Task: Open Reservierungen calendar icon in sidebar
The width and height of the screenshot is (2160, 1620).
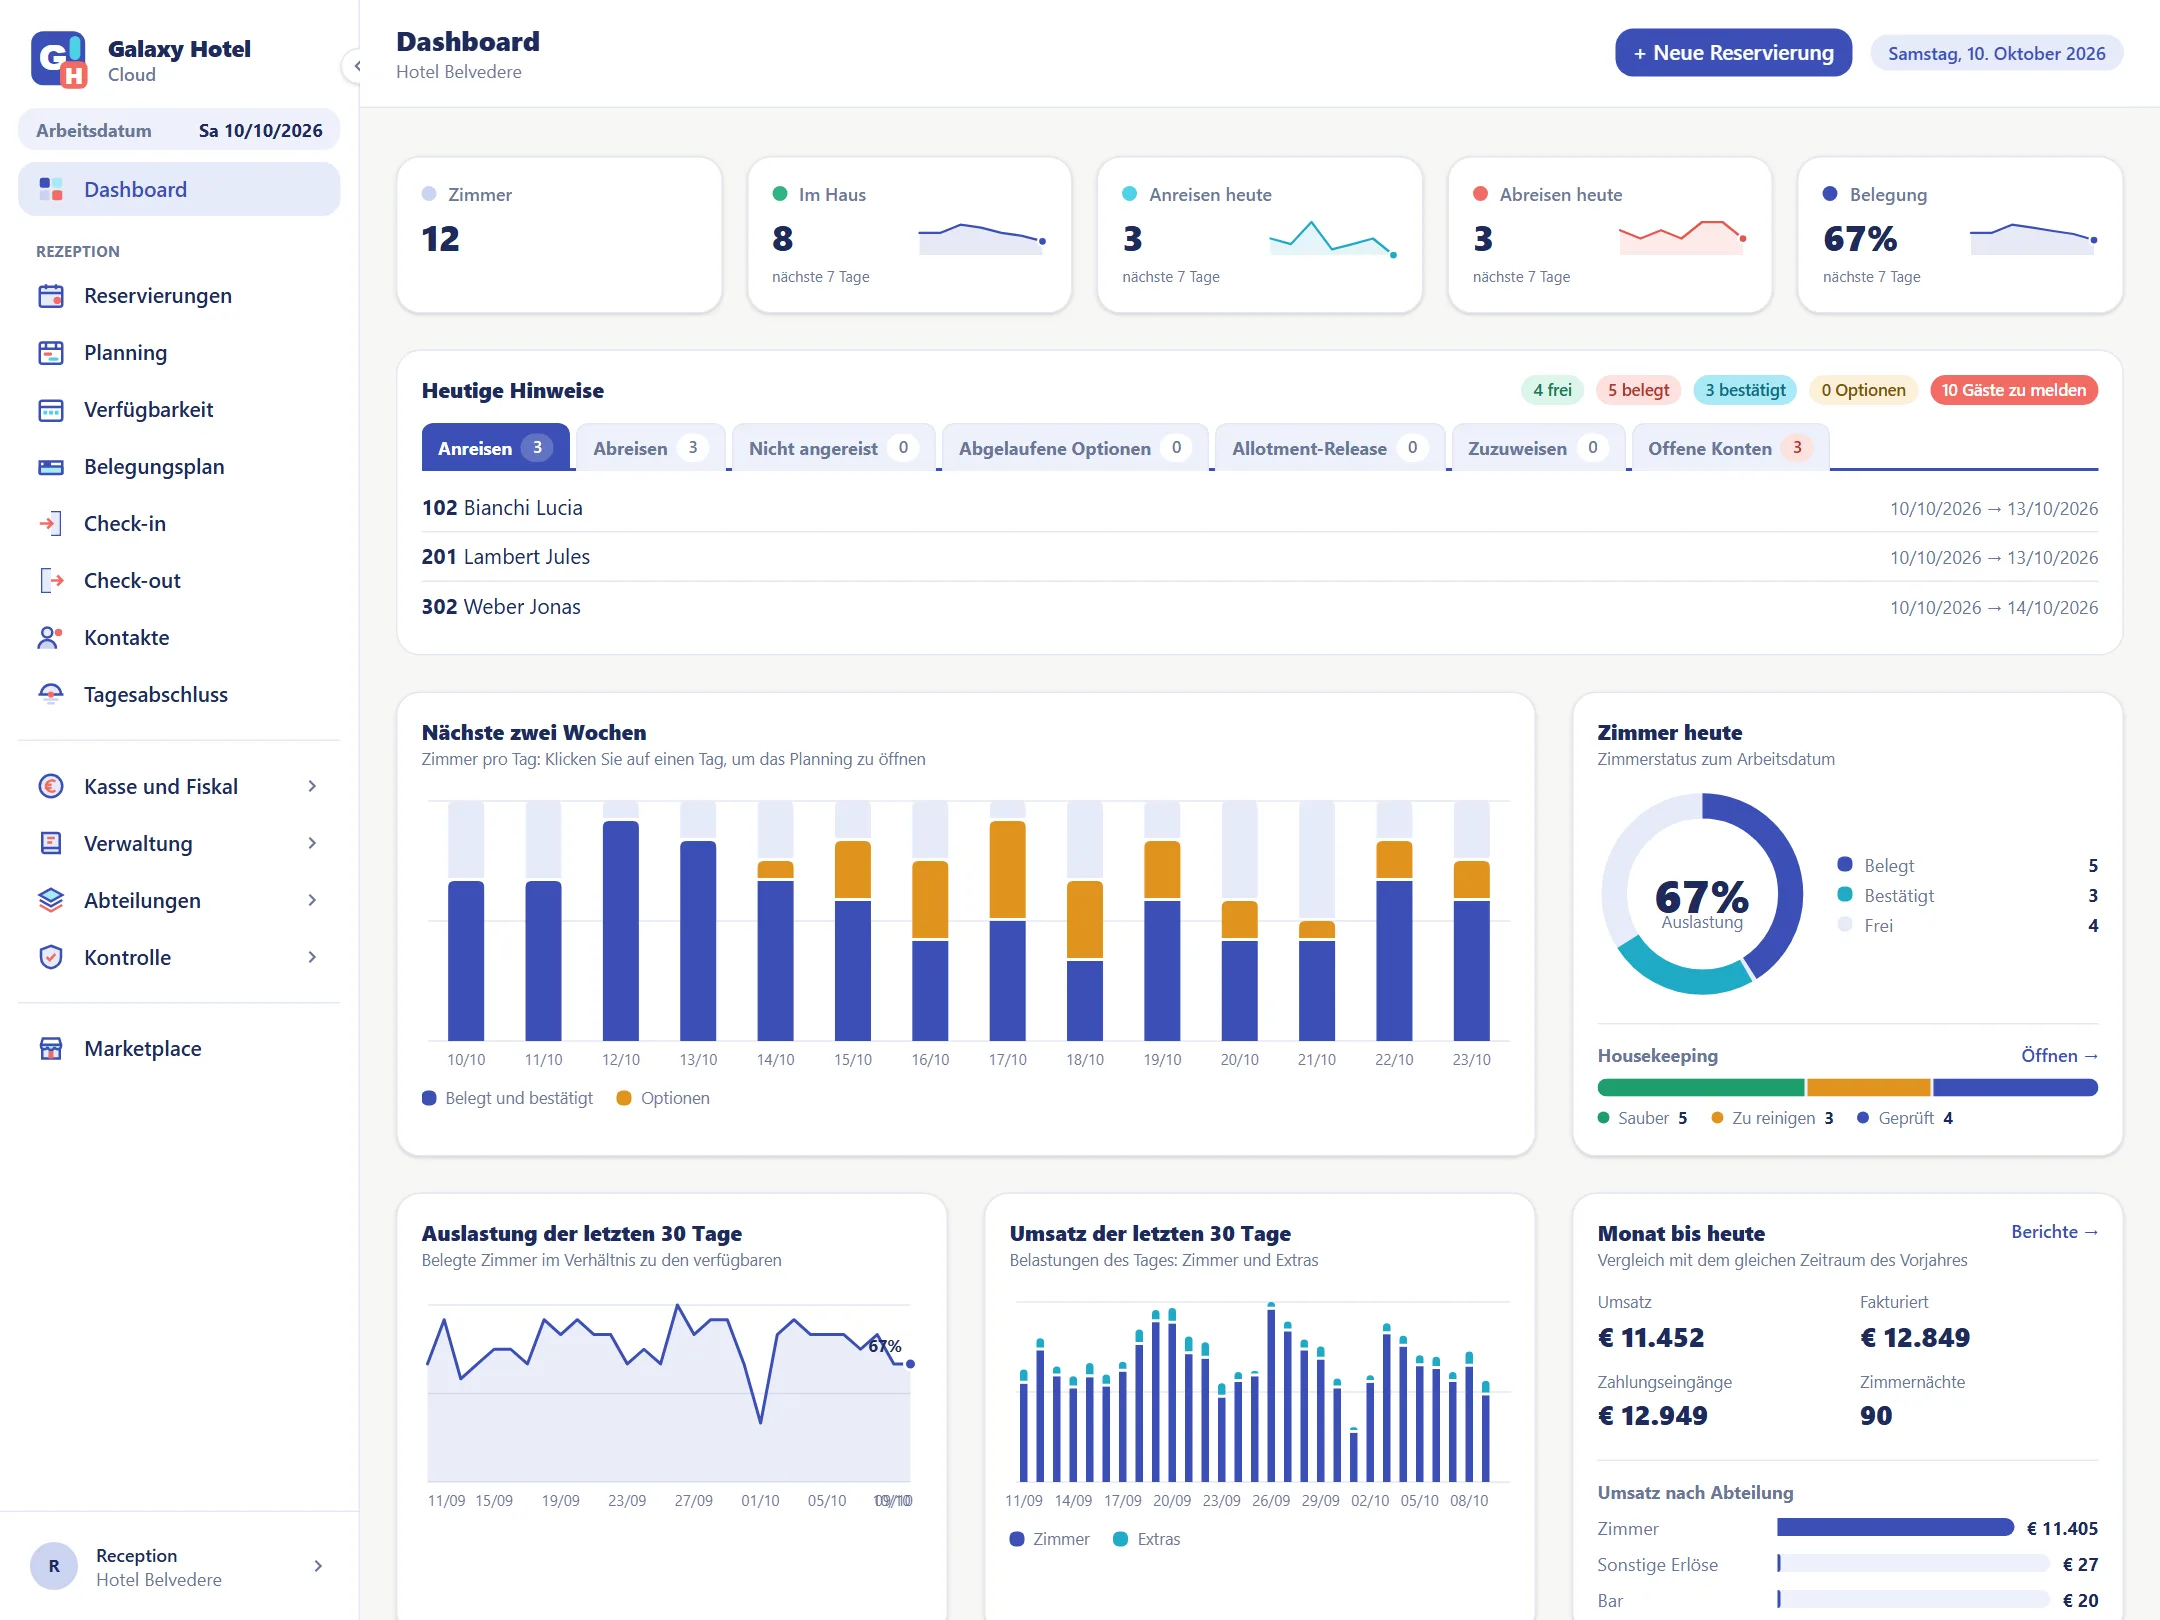Action: tap(51, 296)
